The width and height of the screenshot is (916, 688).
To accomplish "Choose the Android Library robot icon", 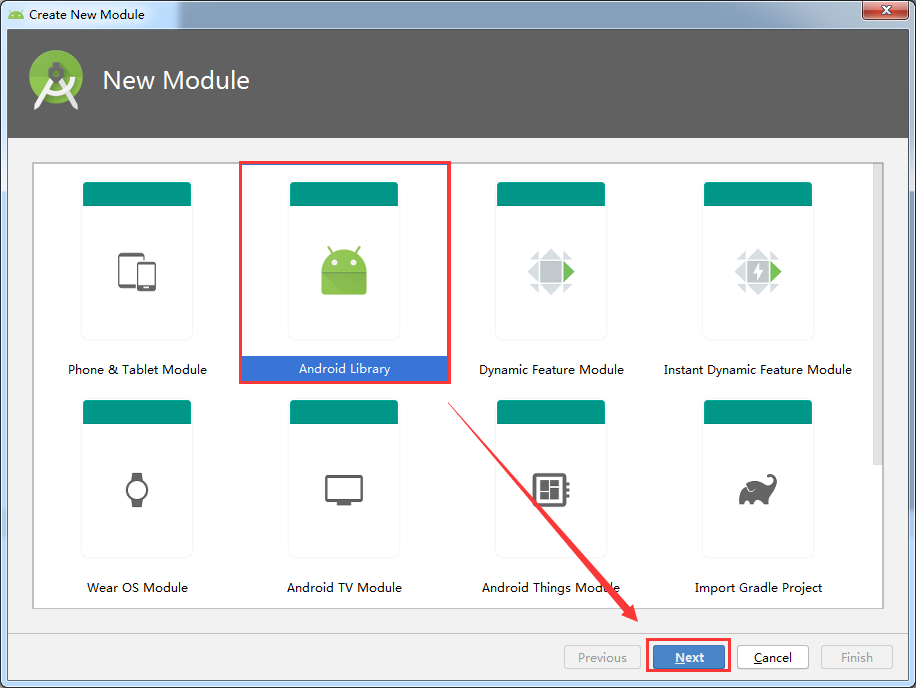I will [x=344, y=270].
